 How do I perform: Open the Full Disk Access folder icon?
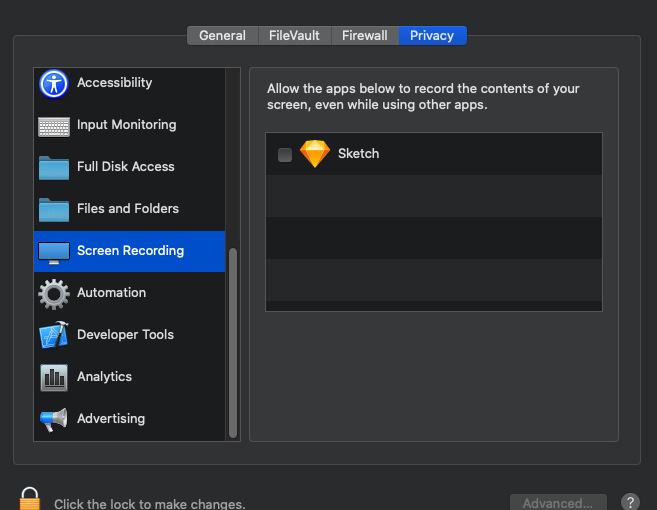click(54, 168)
